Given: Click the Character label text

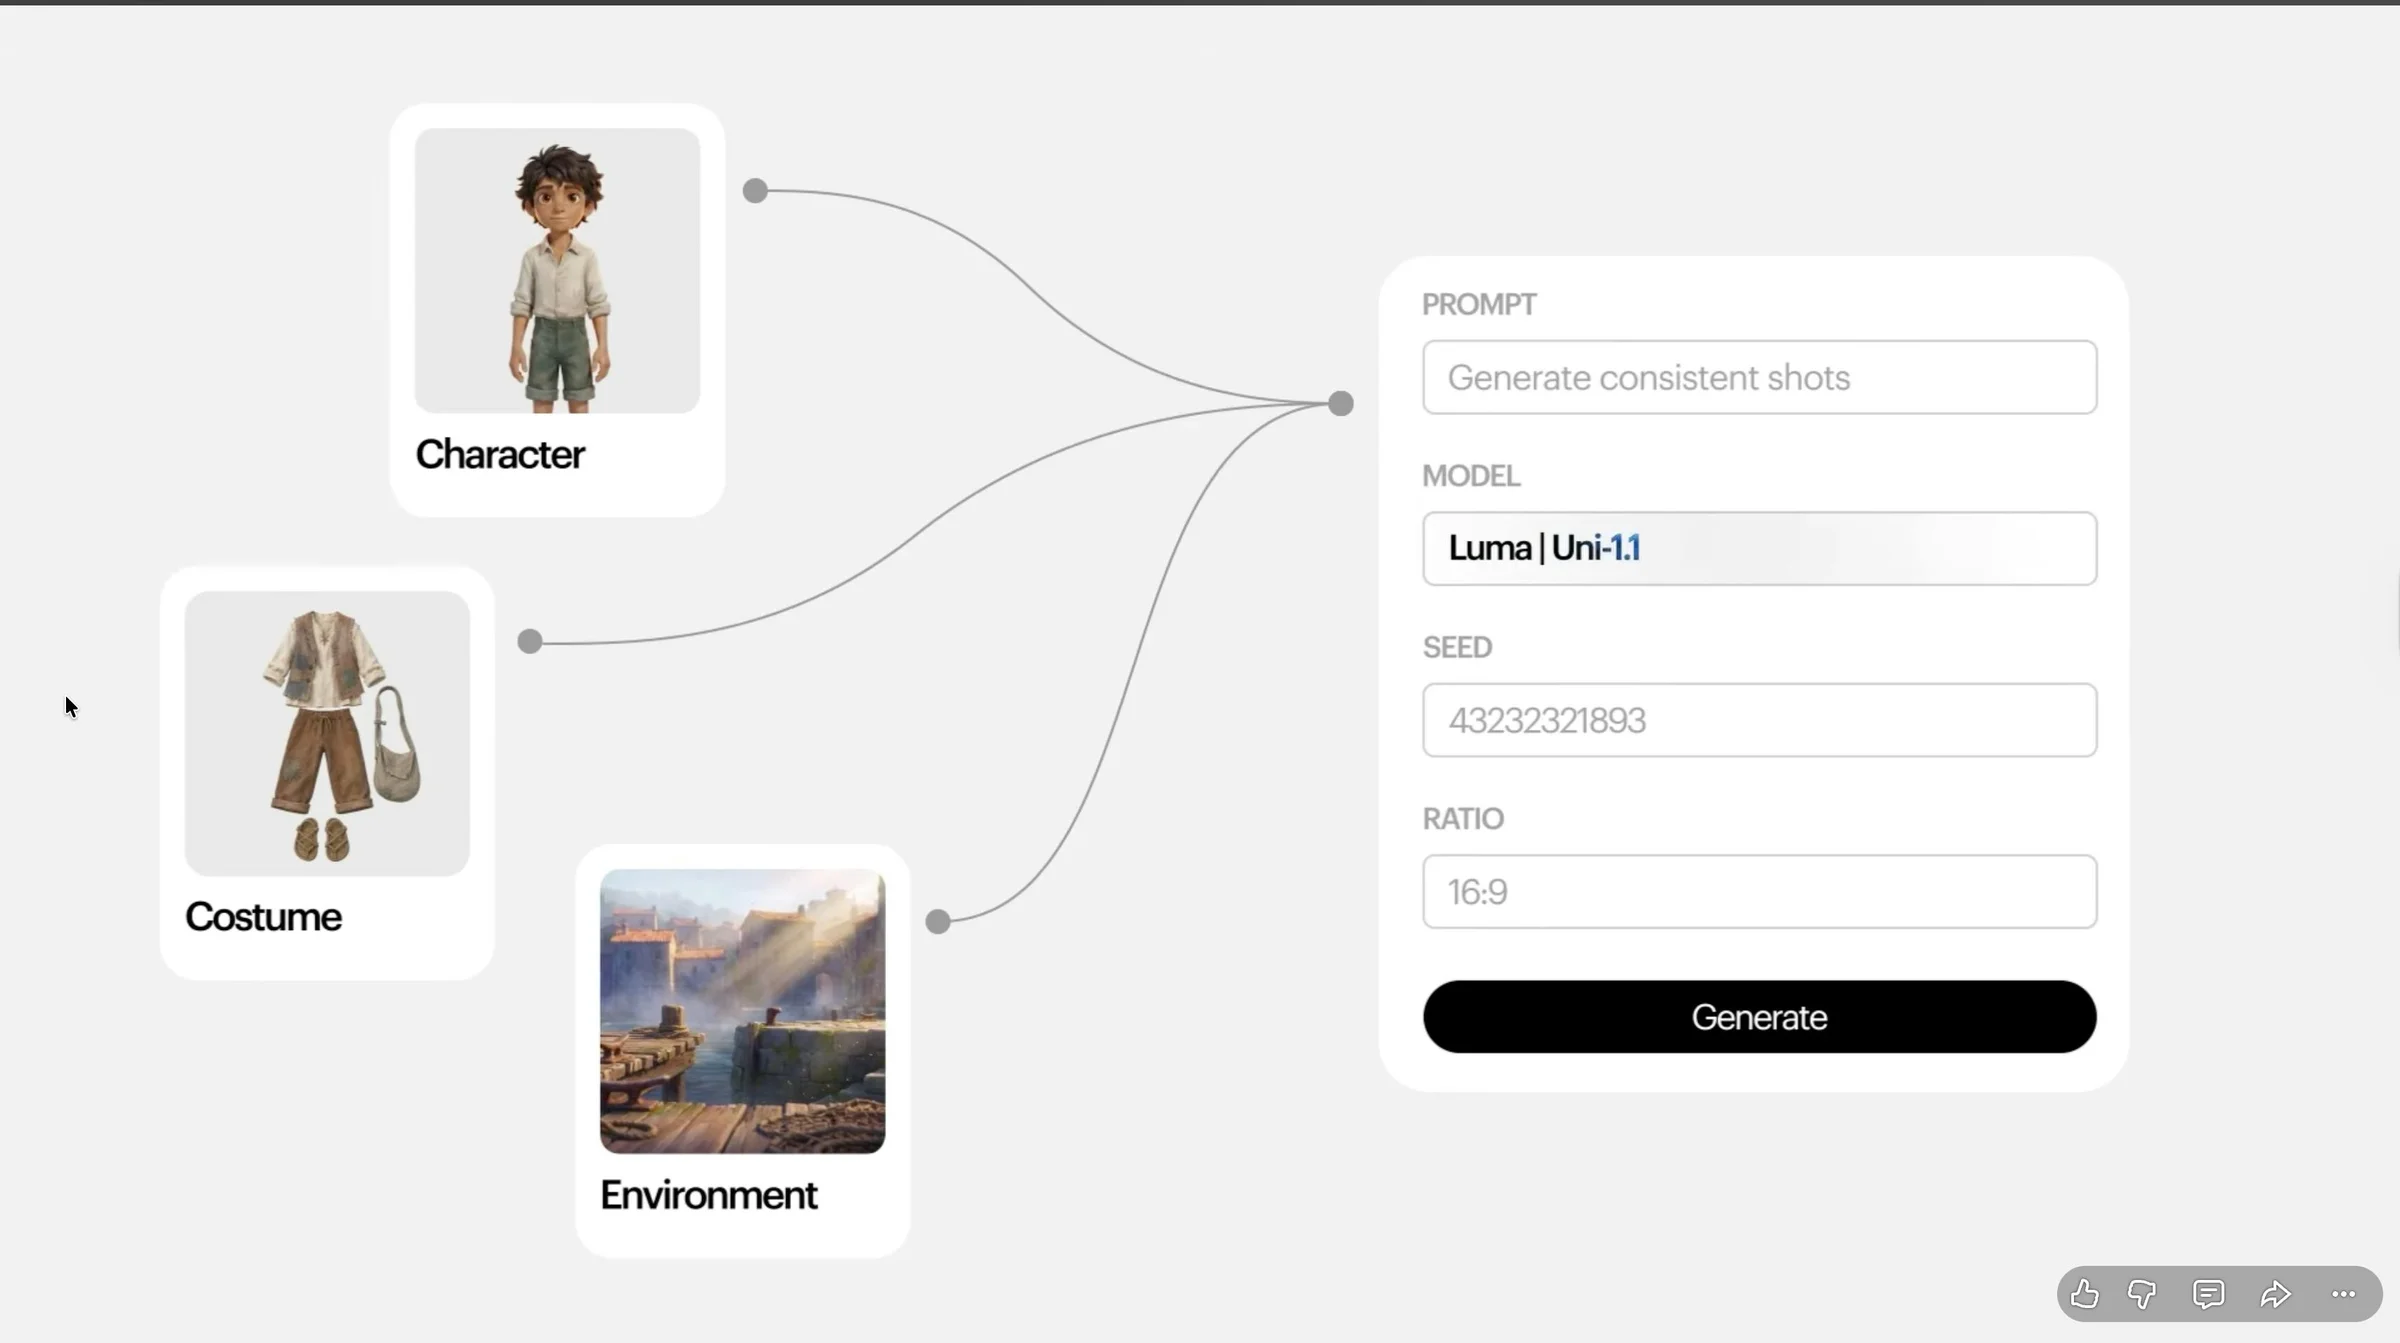Looking at the screenshot, I should pyautogui.click(x=500, y=454).
